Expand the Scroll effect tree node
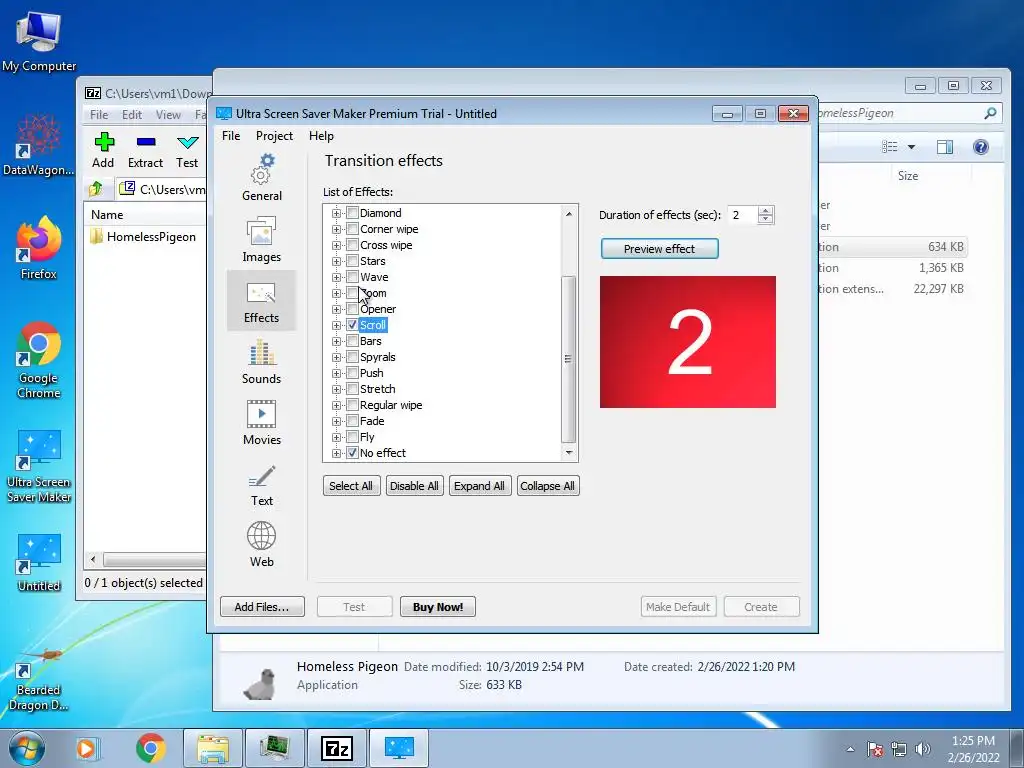This screenshot has width=1024, height=768. pyautogui.click(x=336, y=325)
